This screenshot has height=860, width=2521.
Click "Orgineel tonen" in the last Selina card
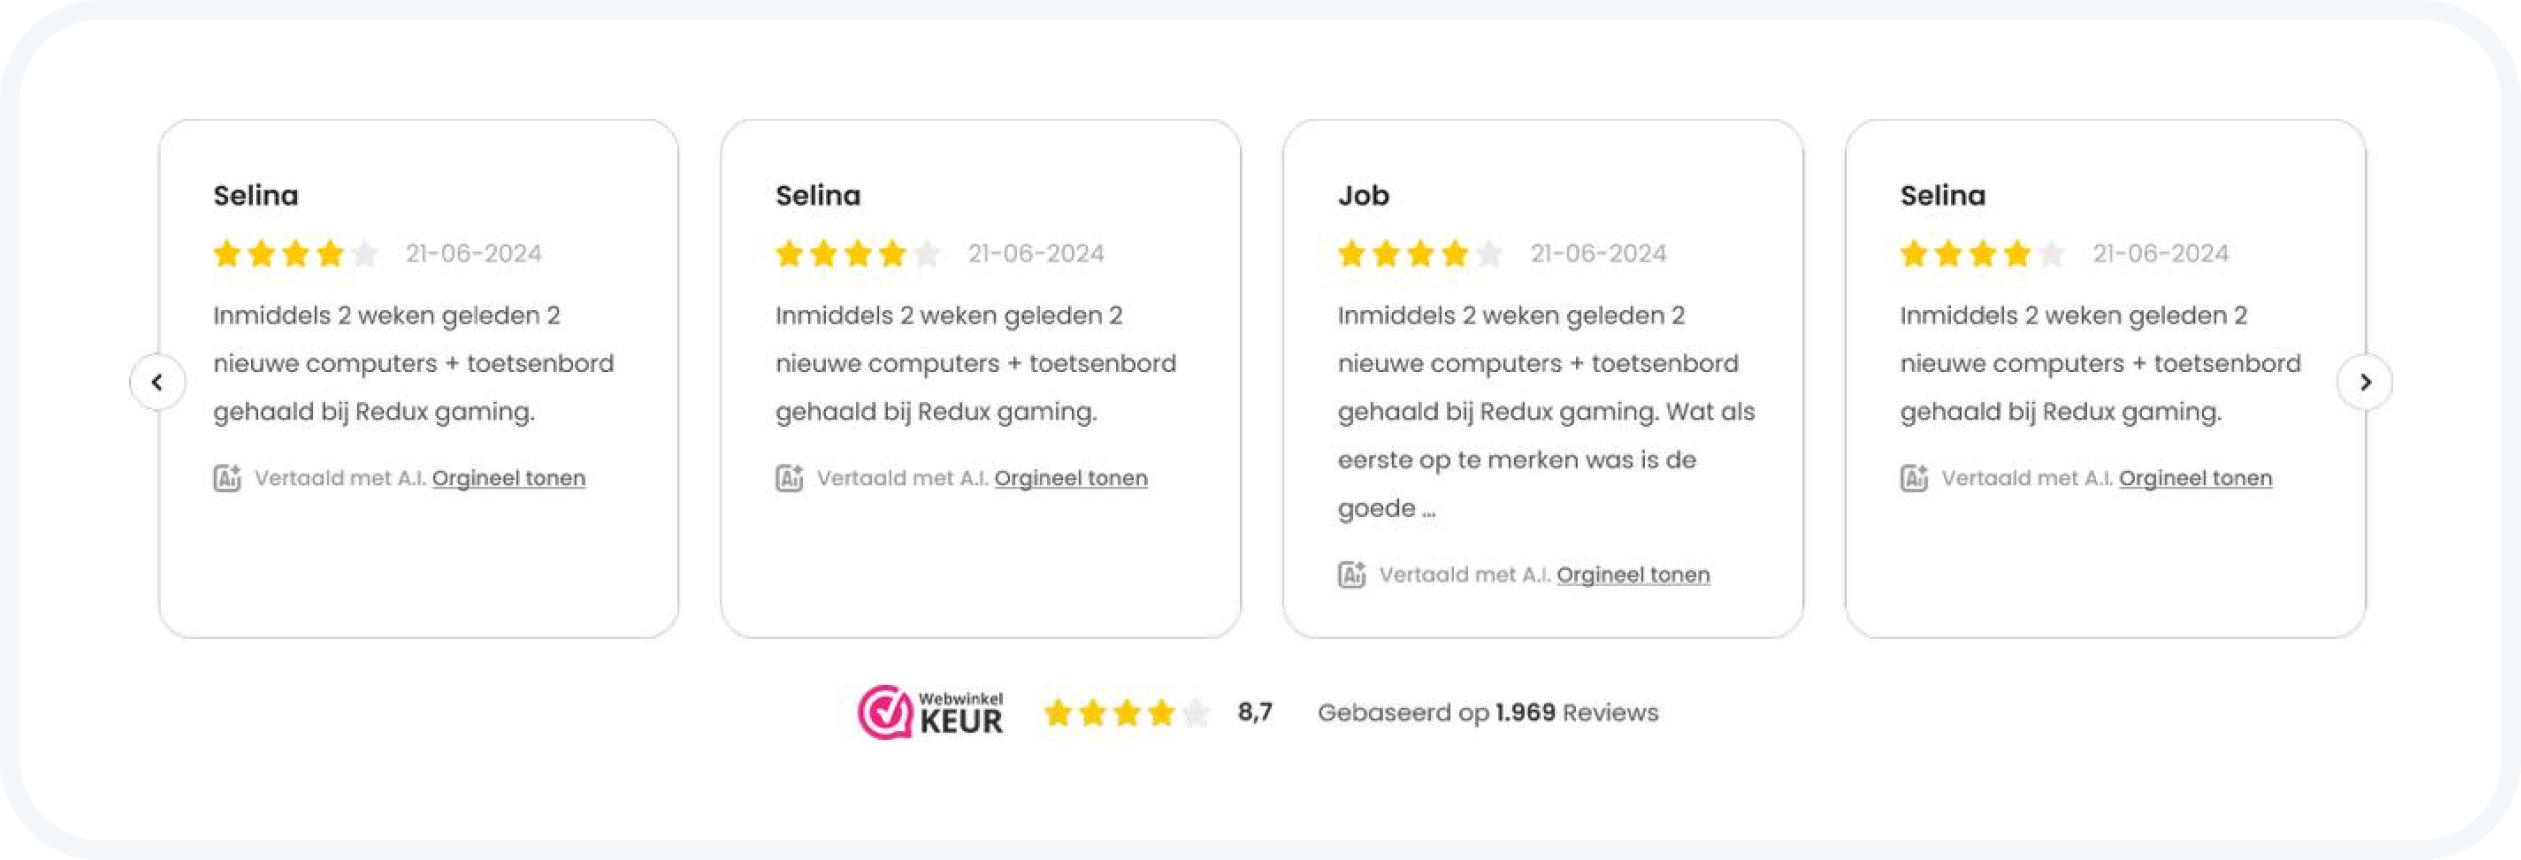[2195, 478]
